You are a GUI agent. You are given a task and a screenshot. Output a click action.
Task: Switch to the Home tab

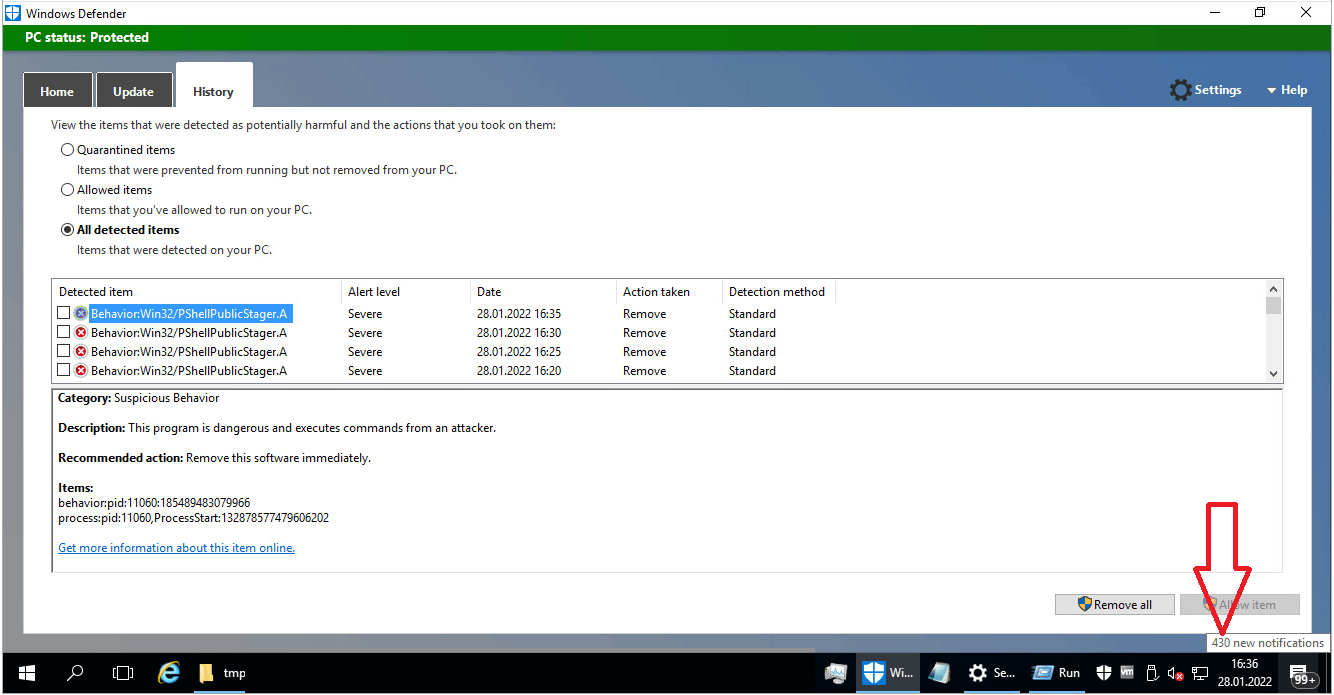click(57, 91)
